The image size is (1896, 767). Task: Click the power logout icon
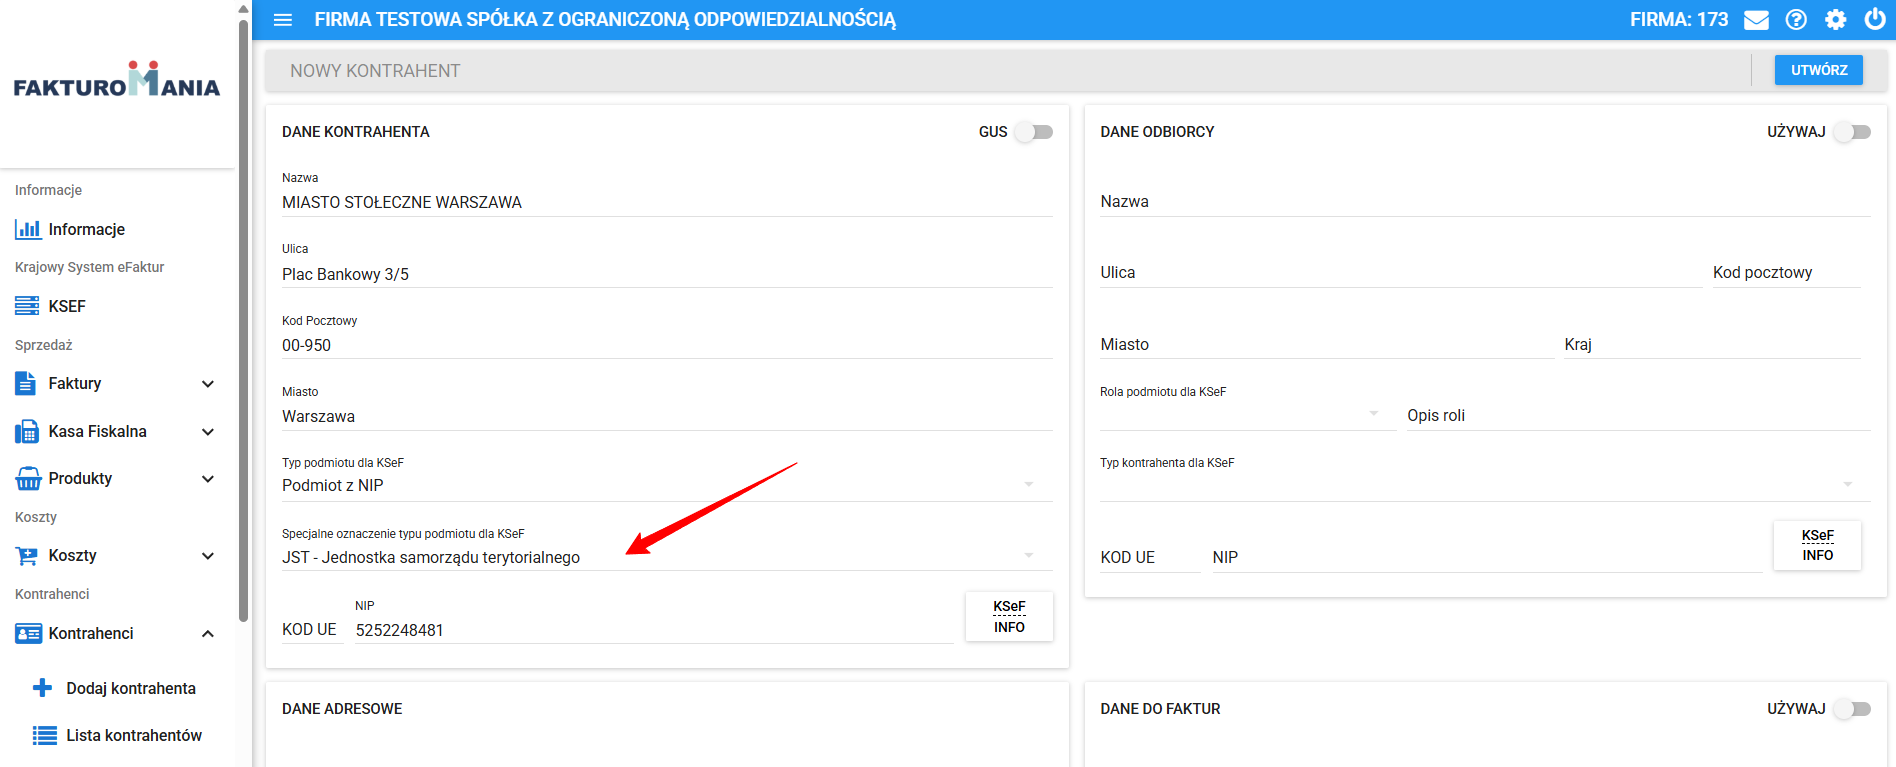pyautogui.click(x=1875, y=19)
